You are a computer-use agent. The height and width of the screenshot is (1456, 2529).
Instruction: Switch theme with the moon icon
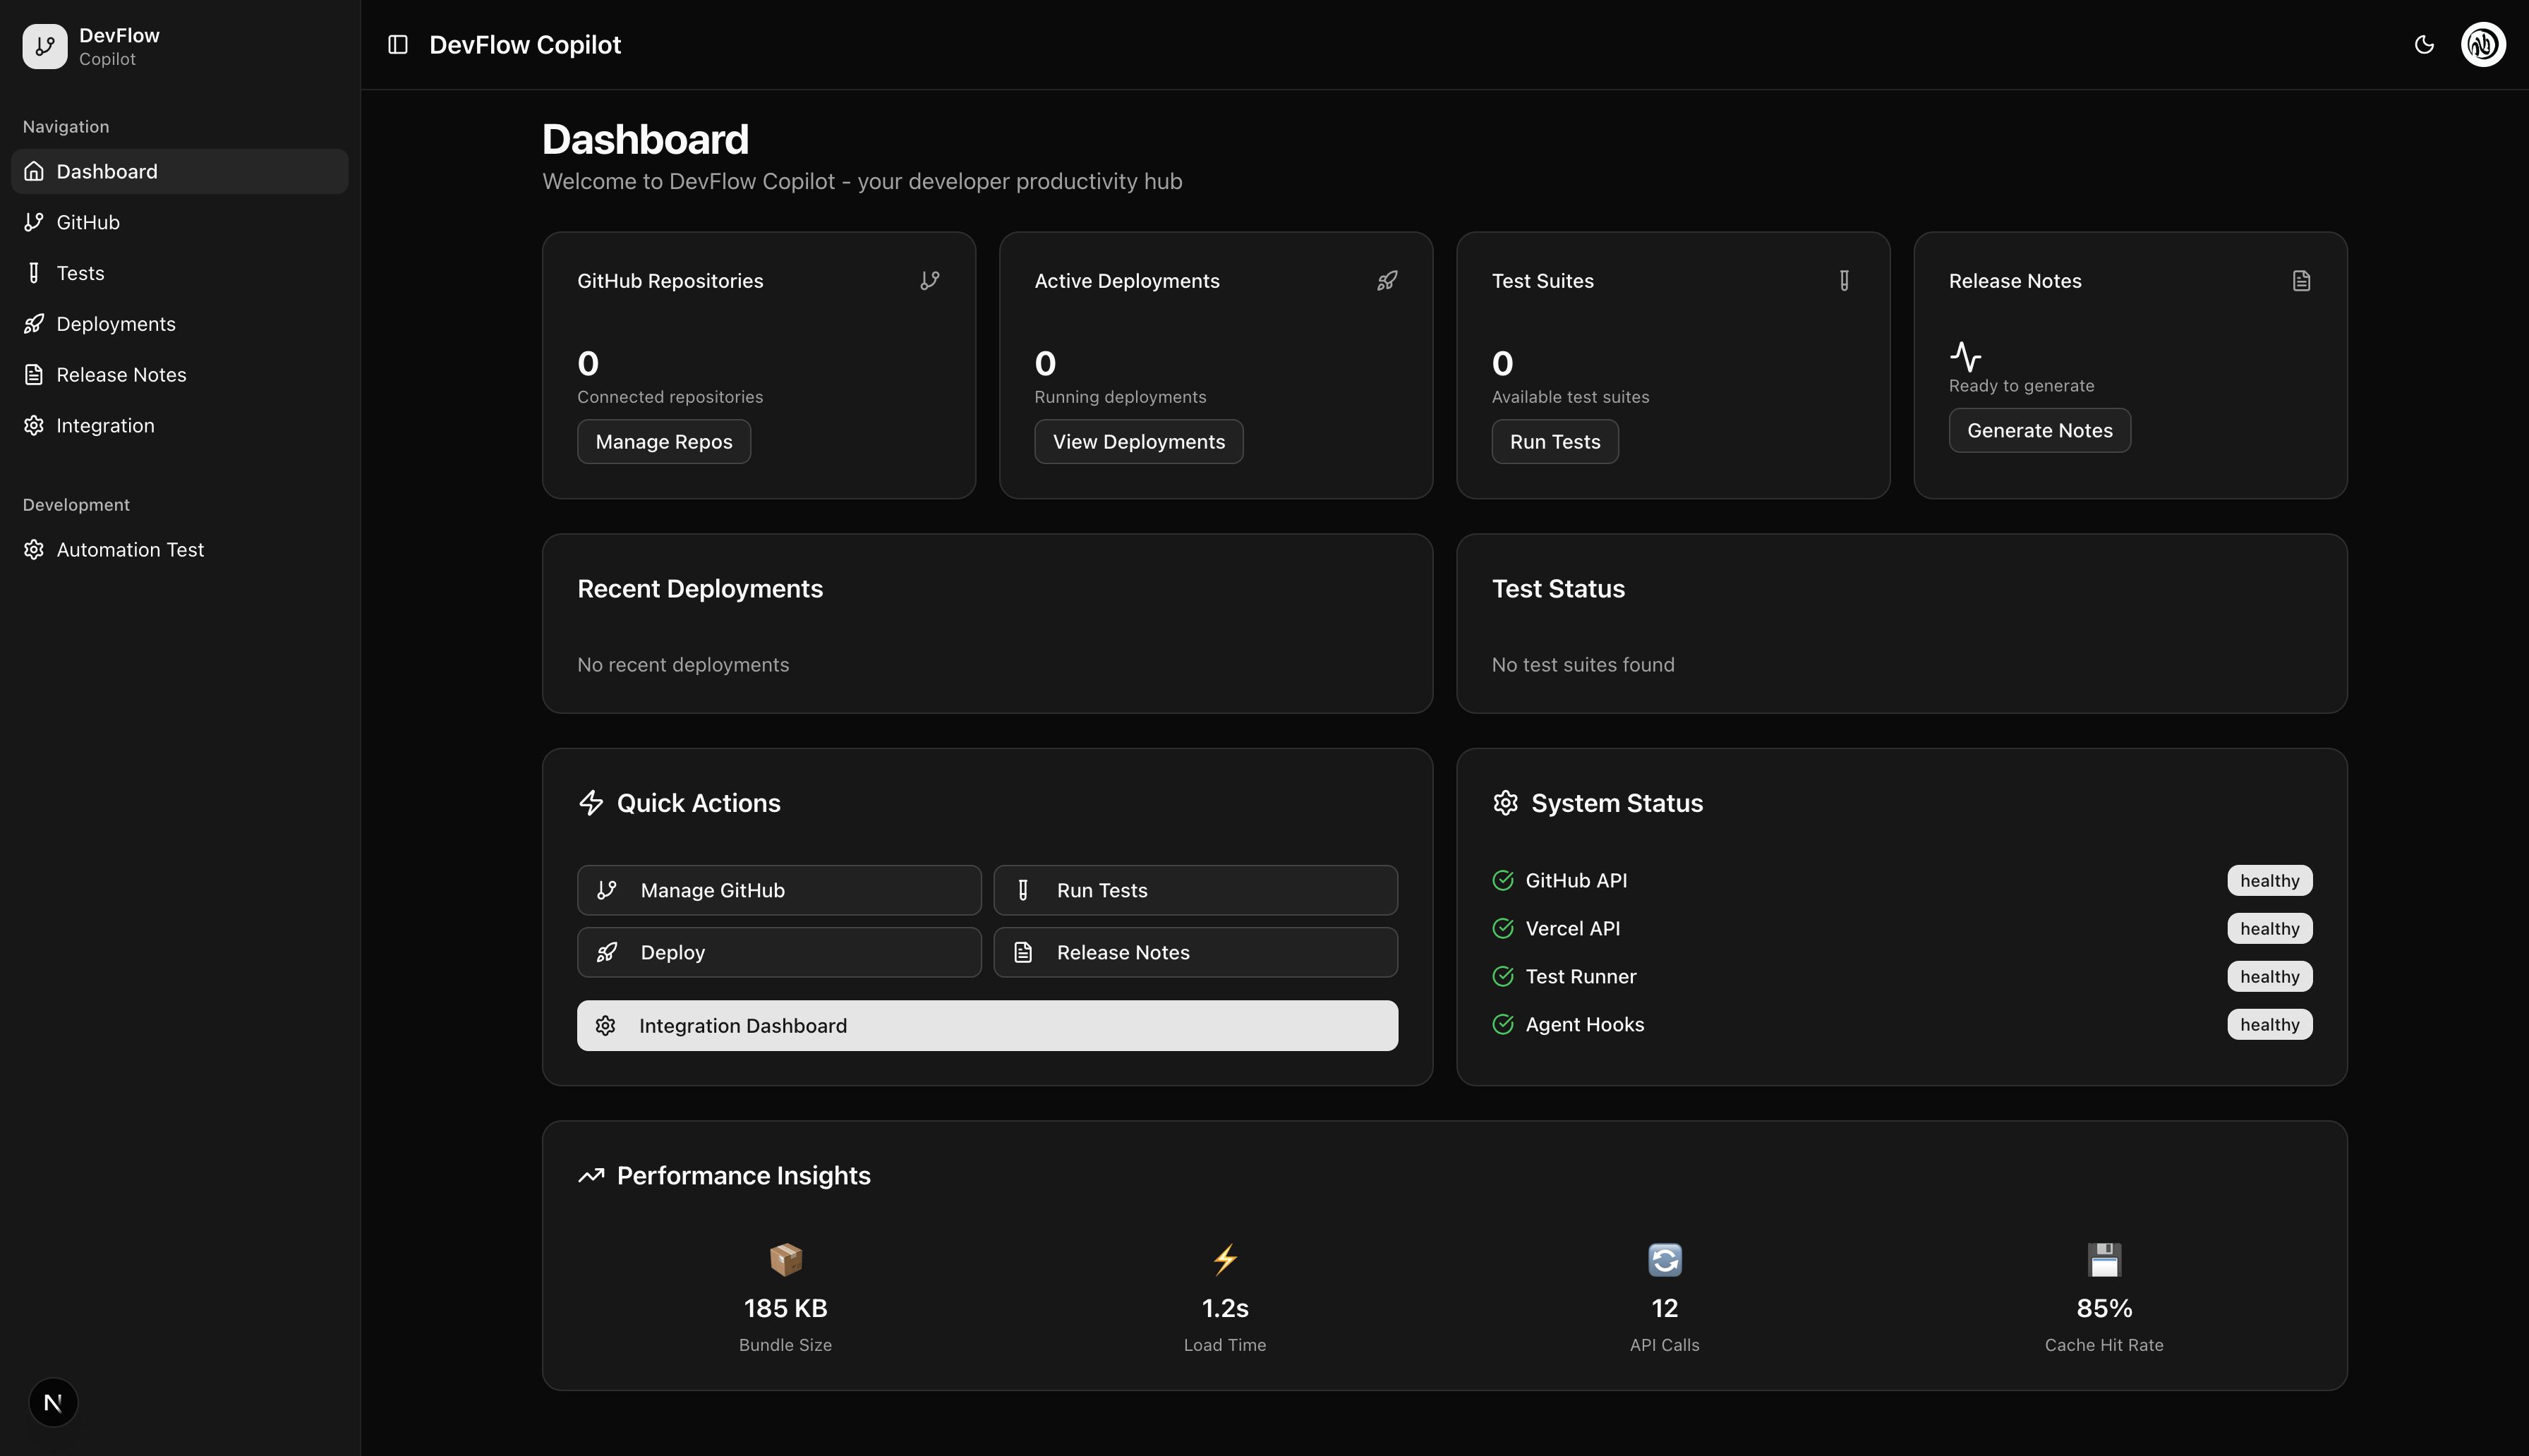click(x=2424, y=44)
